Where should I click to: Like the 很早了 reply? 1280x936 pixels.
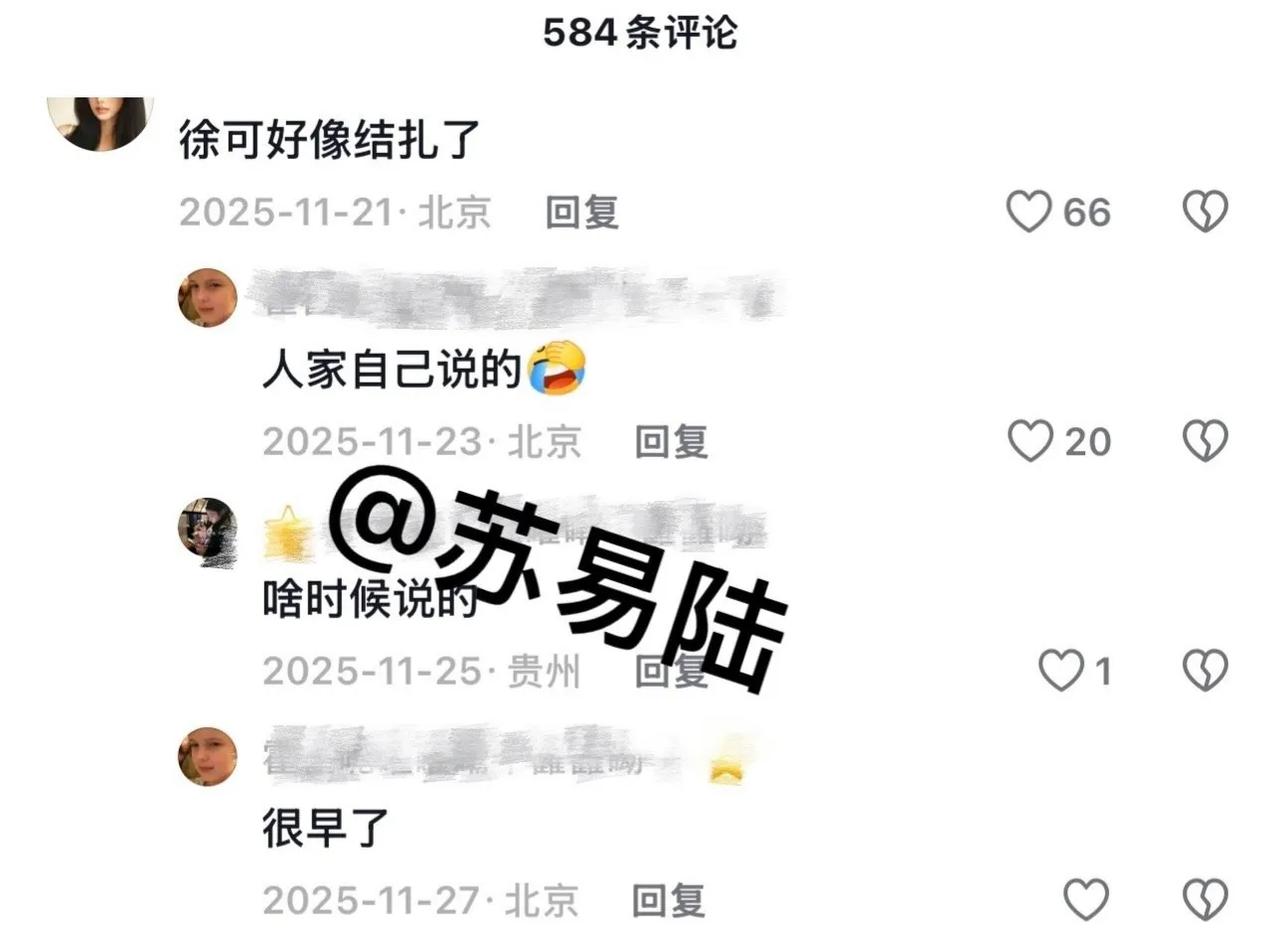click(1086, 899)
